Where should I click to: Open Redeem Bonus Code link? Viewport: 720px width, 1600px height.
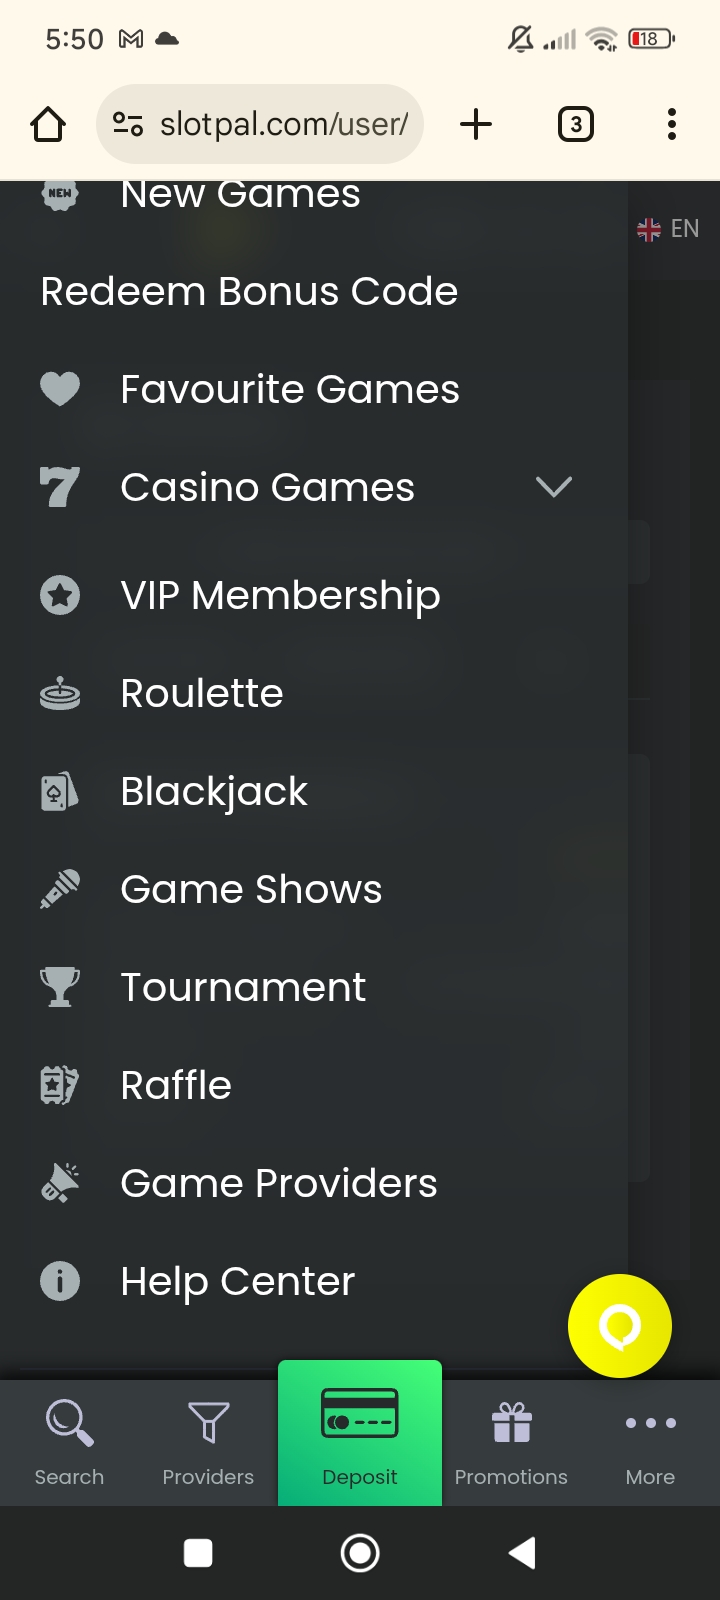249,291
